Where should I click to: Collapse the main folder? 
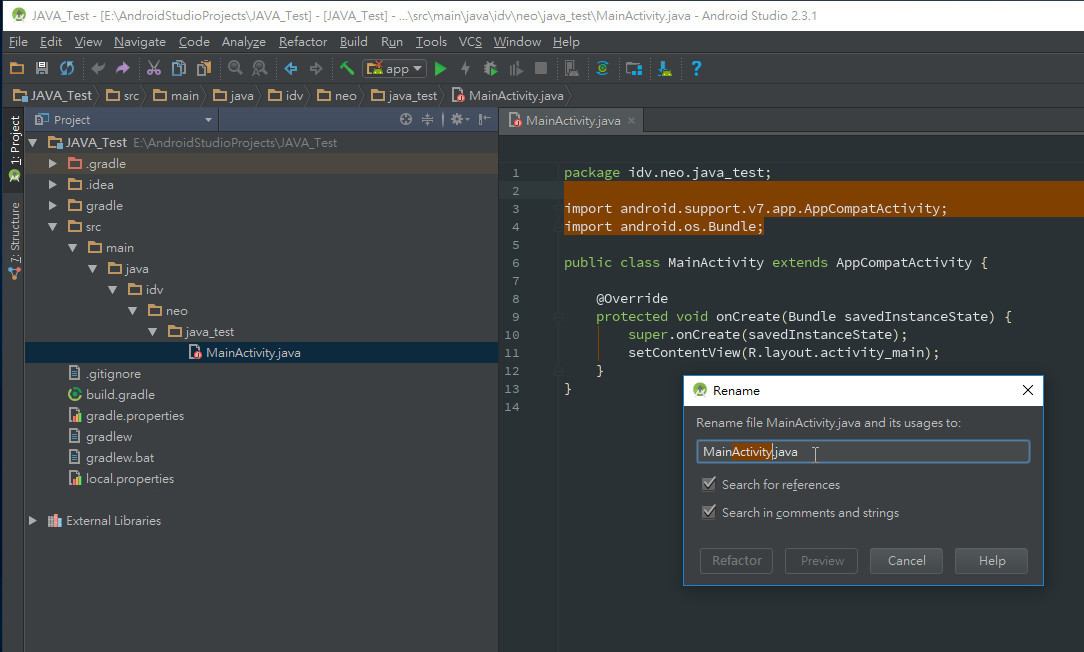point(73,248)
